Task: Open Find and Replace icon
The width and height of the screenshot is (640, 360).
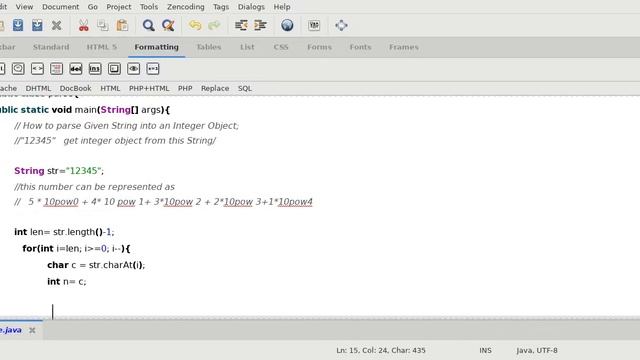Action: pyautogui.click(x=168, y=25)
